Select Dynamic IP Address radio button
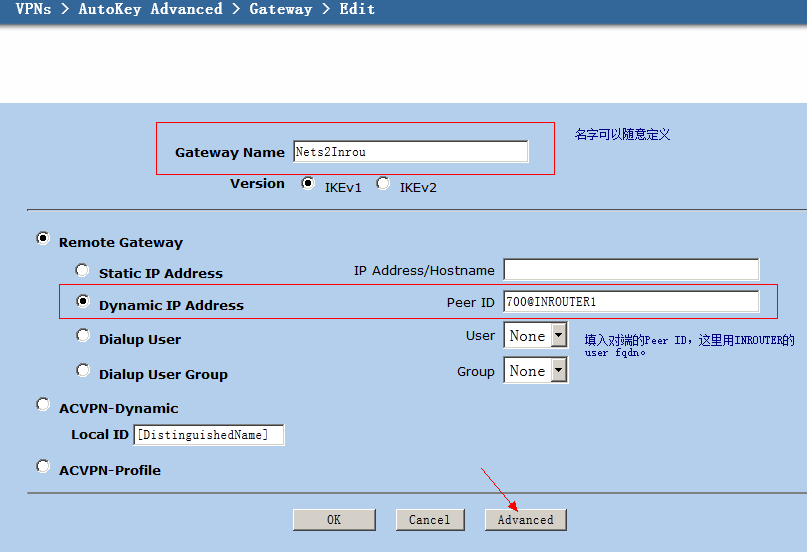Image resolution: width=807 pixels, height=552 pixels. point(82,301)
